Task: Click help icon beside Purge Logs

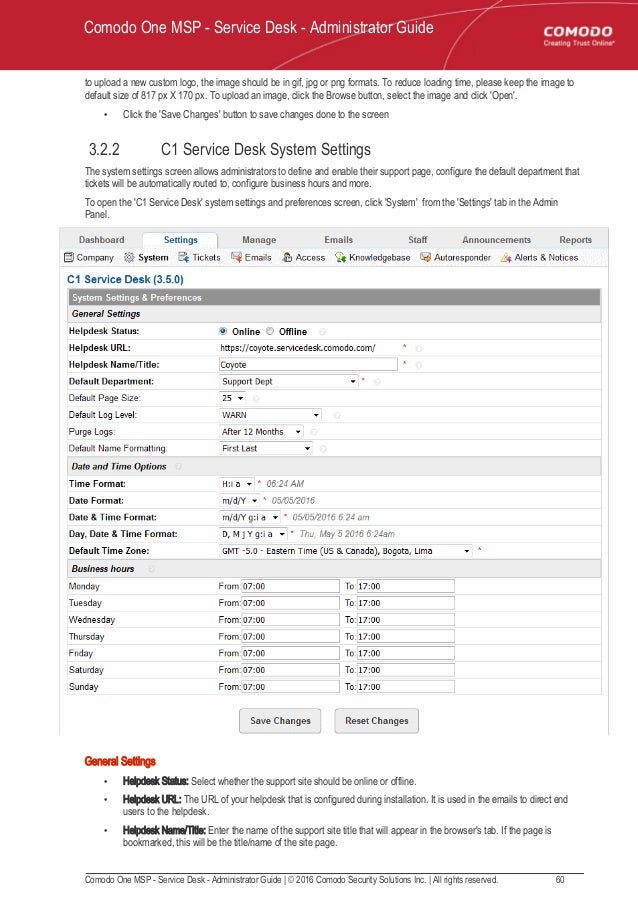Action: (314, 432)
